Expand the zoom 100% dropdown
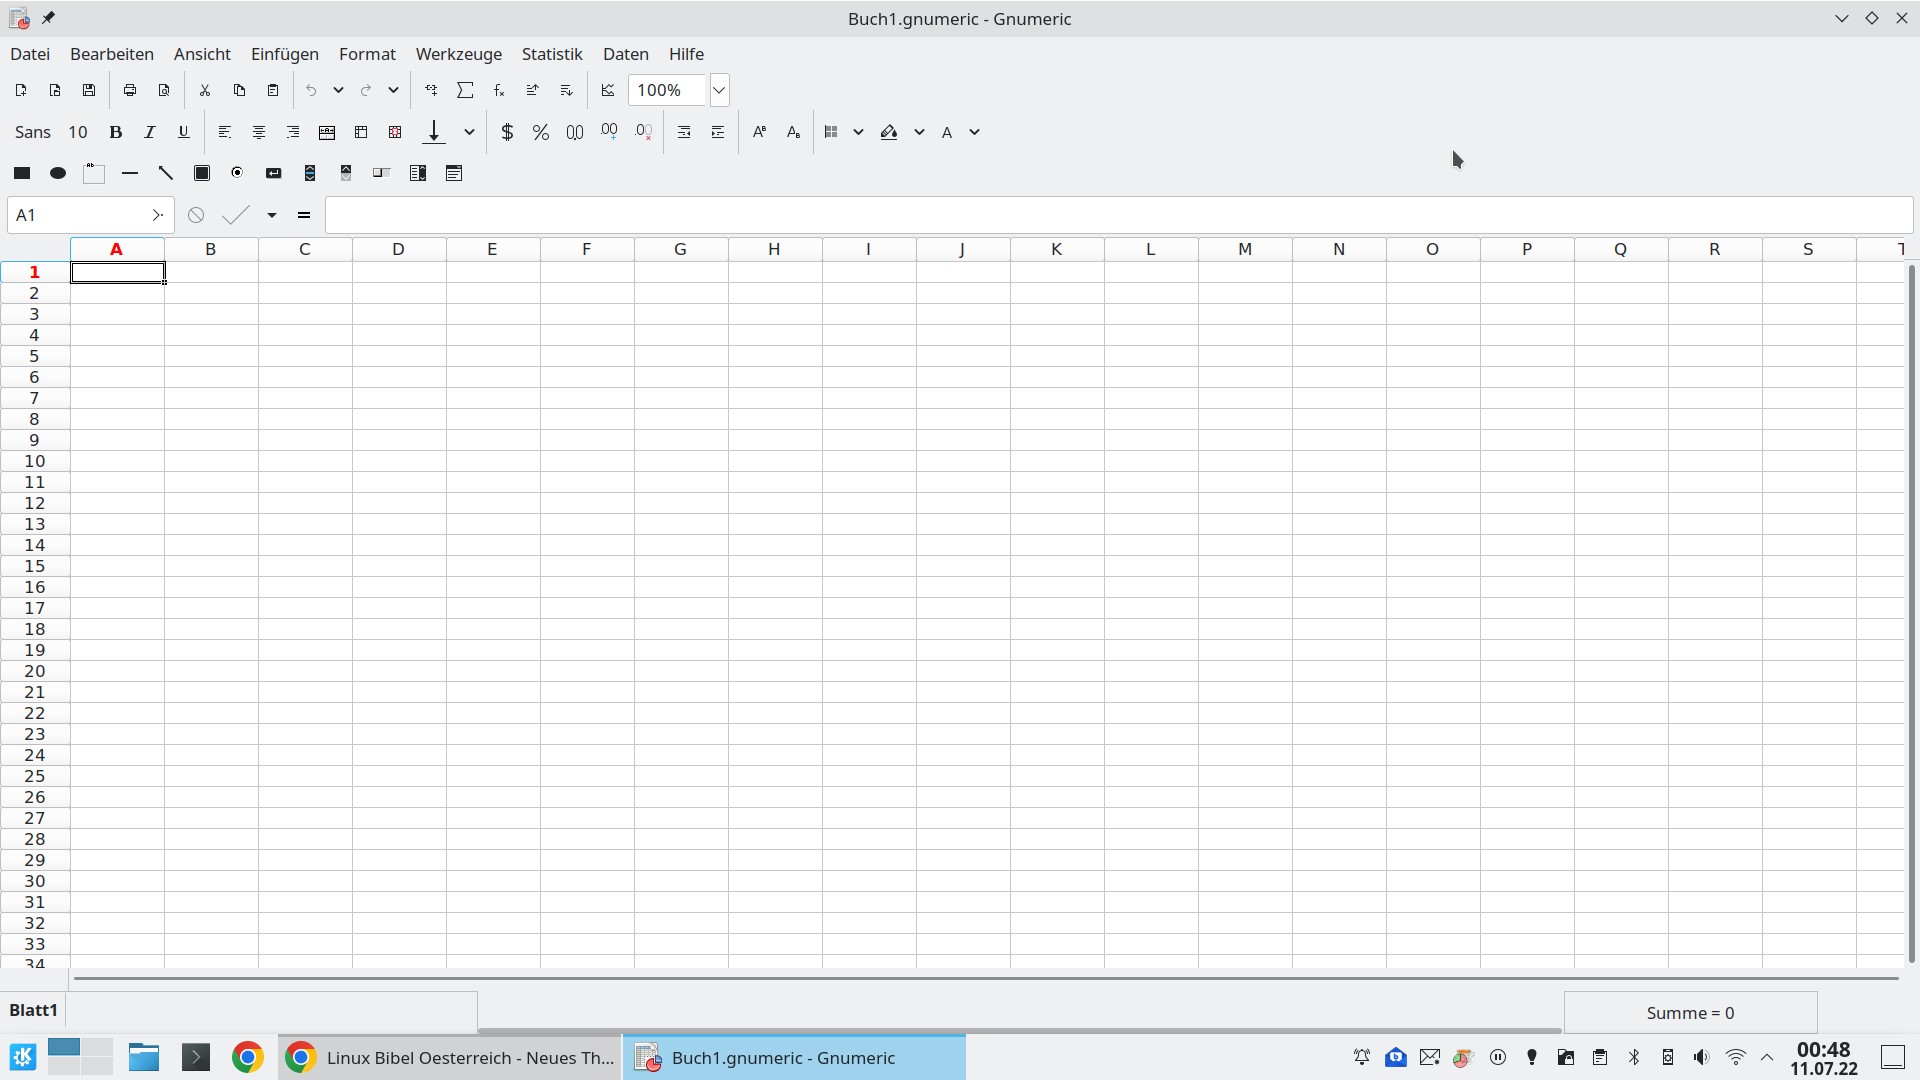The width and height of the screenshot is (1920, 1080). 719,90
